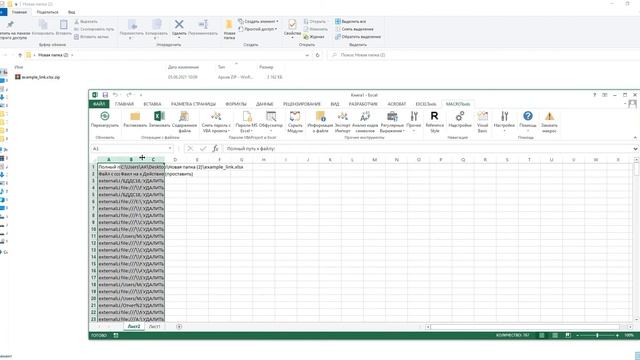Click Переименовать icon in Explorer ribbon
The image size is (640, 360).
click(x=203, y=24)
